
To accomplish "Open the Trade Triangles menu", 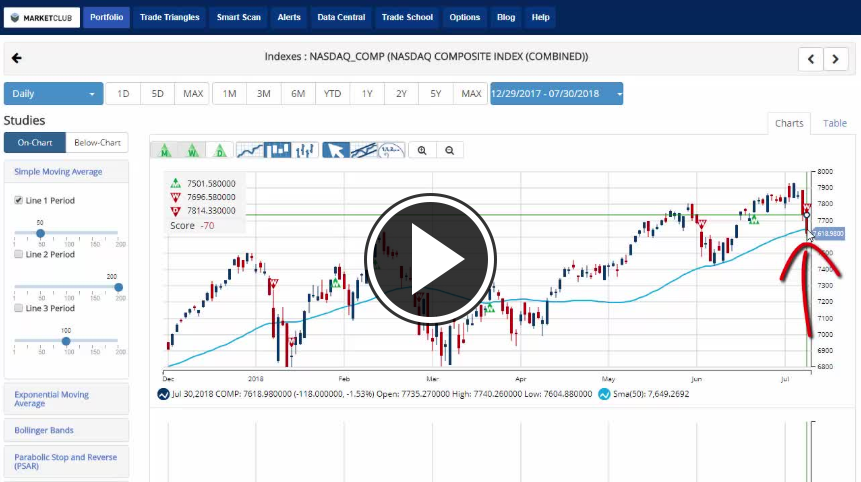I will [169, 17].
